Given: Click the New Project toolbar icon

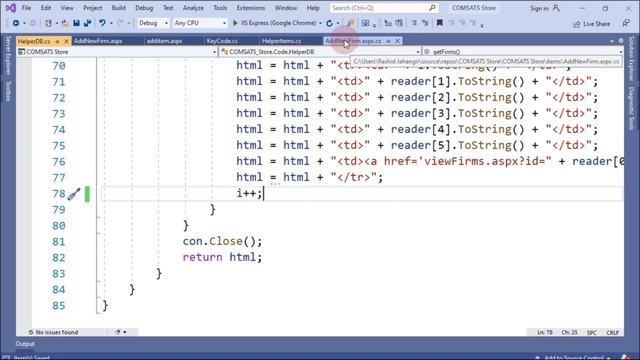Looking at the screenshot, I should coord(48,23).
